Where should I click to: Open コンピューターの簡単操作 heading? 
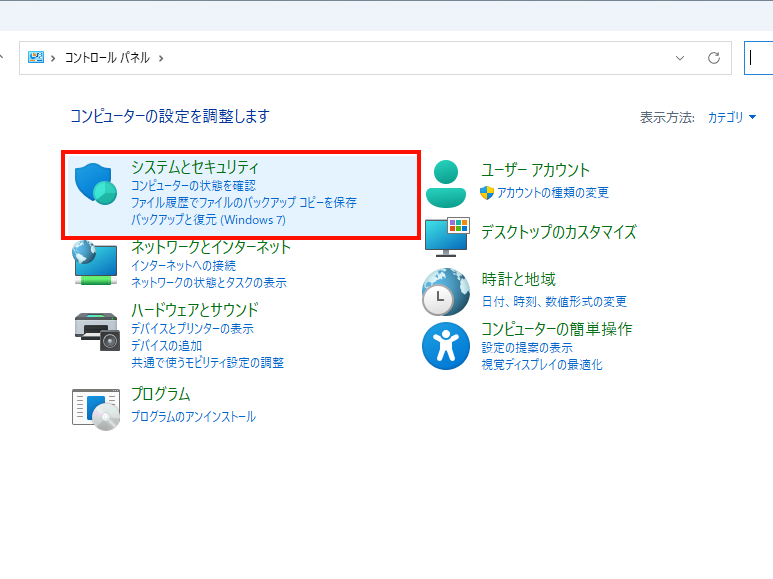click(557, 329)
